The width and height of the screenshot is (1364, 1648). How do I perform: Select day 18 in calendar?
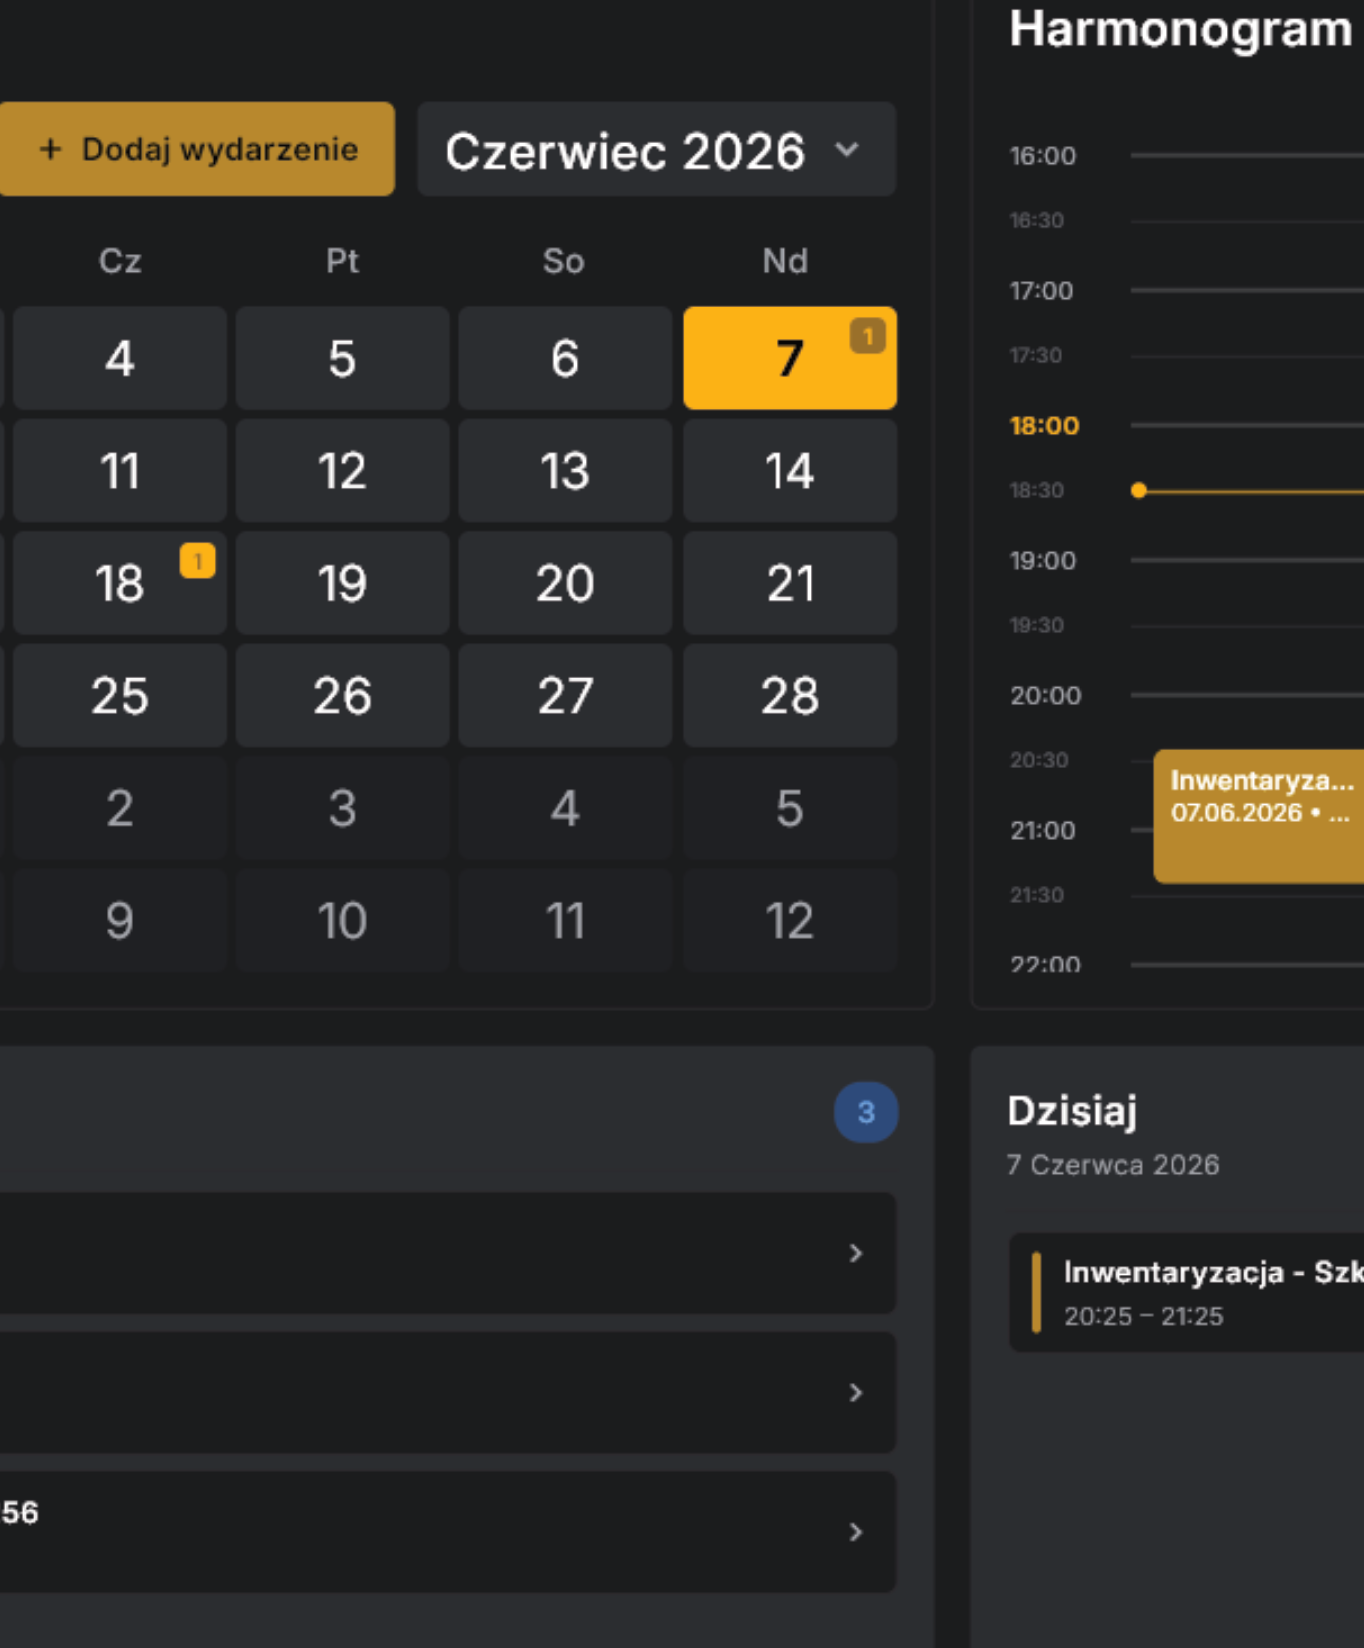pyautogui.click(x=120, y=583)
